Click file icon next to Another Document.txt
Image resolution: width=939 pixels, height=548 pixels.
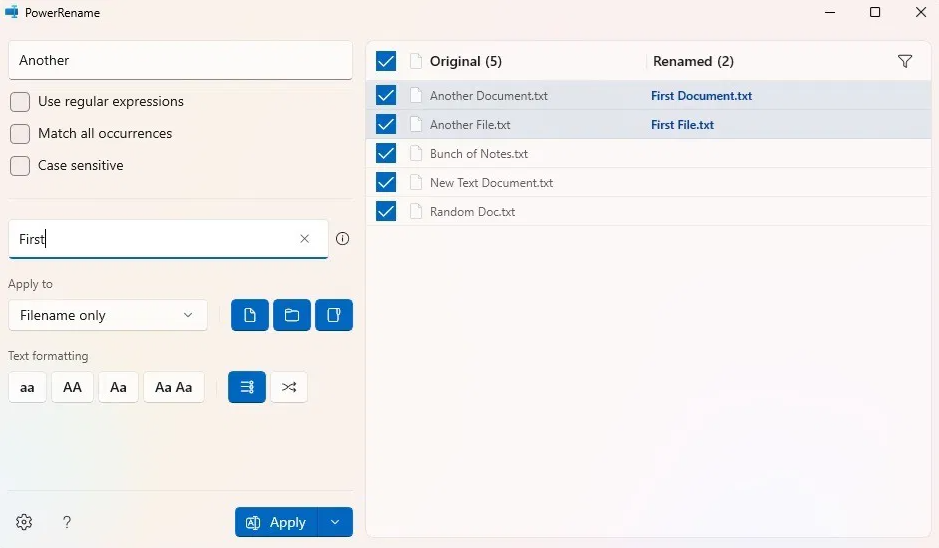click(x=416, y=95)
